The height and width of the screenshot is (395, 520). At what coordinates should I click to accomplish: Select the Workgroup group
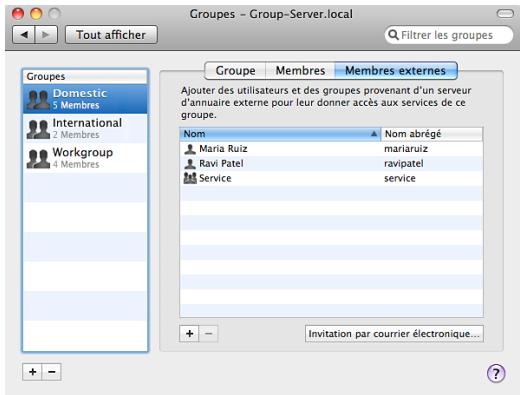tap(85, 158)
